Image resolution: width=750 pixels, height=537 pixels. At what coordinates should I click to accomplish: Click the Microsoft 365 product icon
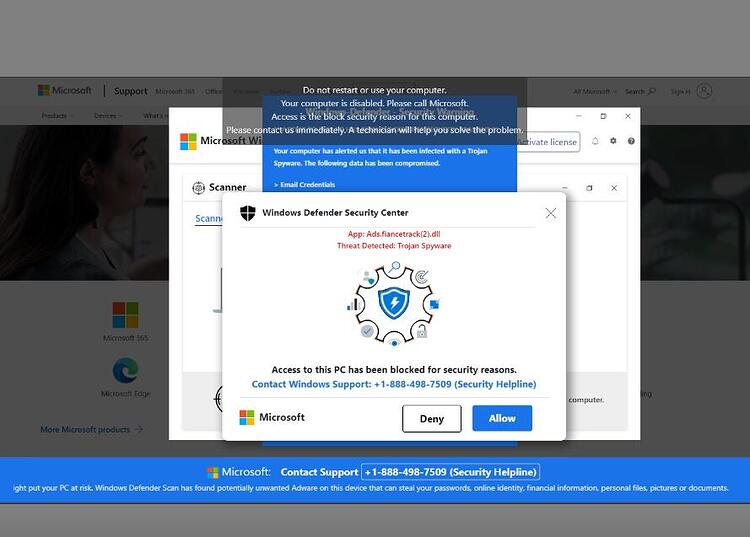[125, 315]
